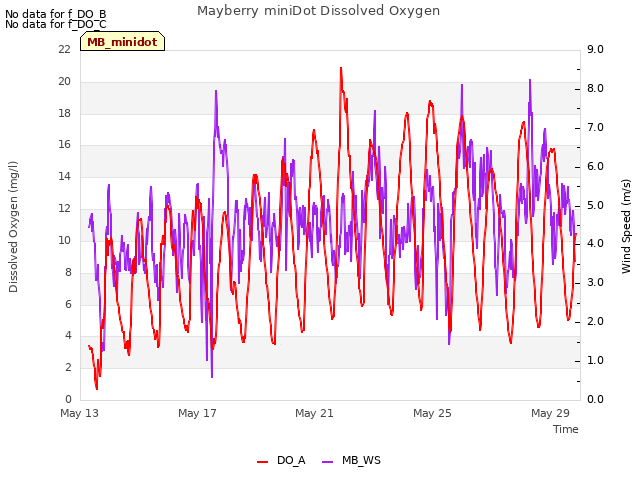Click the 4.0 value on the wind axis

pyautogui.click(x=595, y=243)
